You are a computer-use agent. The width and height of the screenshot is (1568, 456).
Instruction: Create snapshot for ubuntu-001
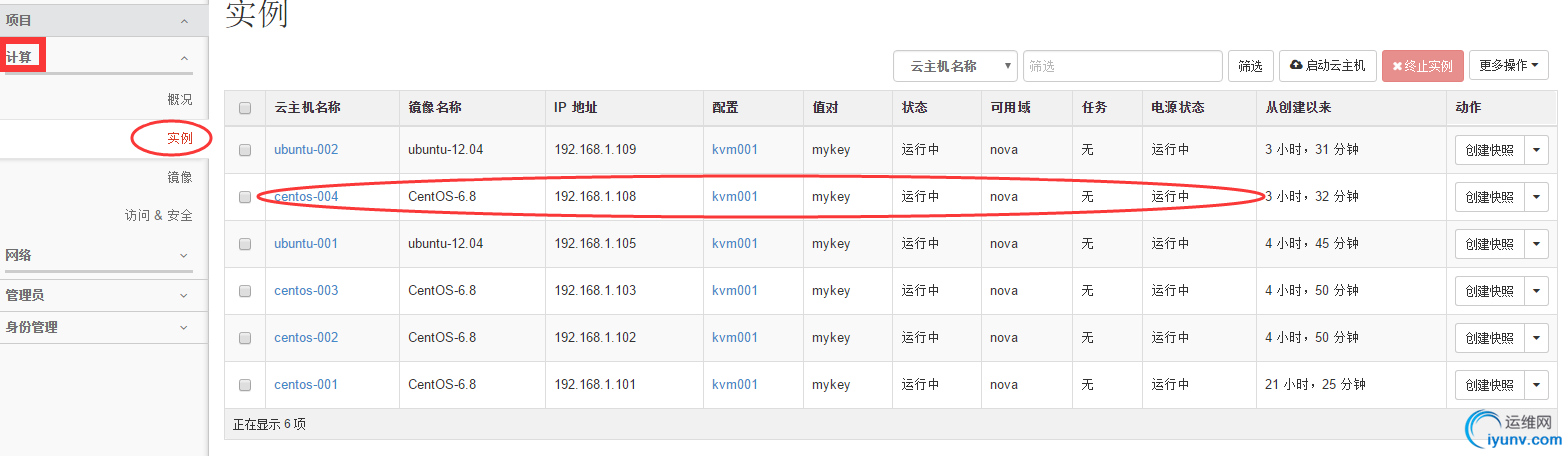click(x=1489, y=244)
